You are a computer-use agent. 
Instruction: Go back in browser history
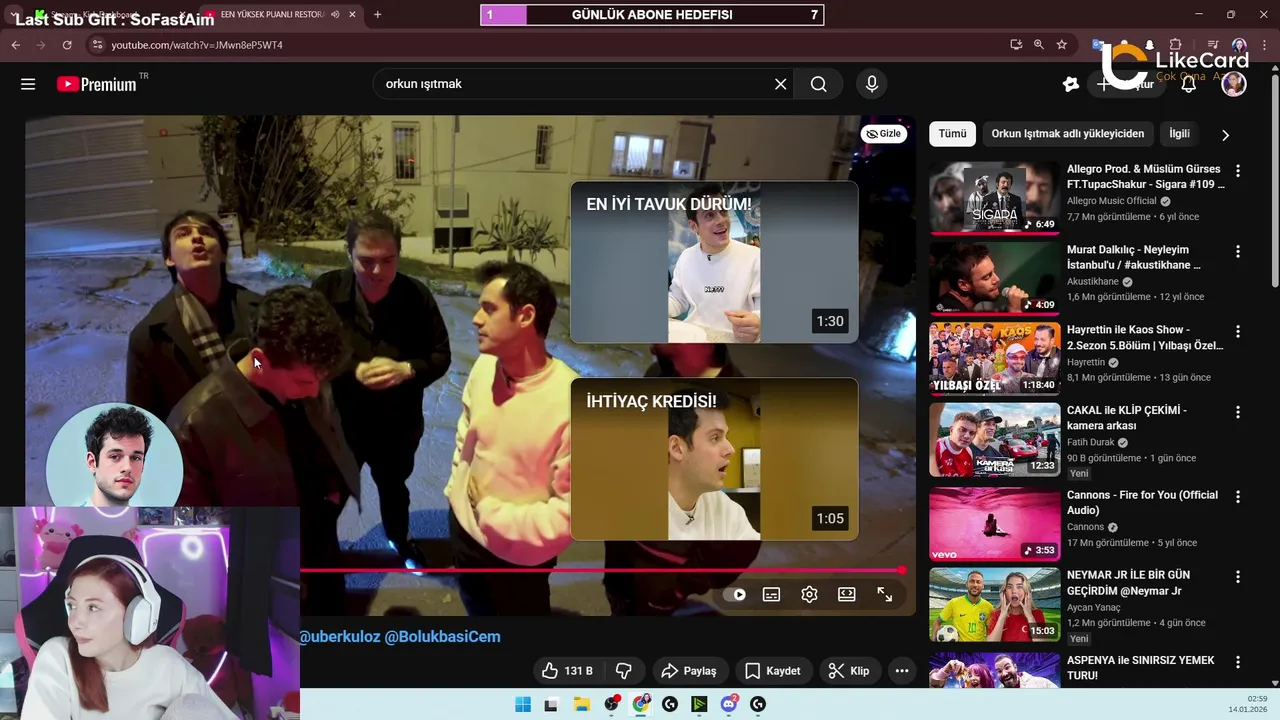click(15, 45)
